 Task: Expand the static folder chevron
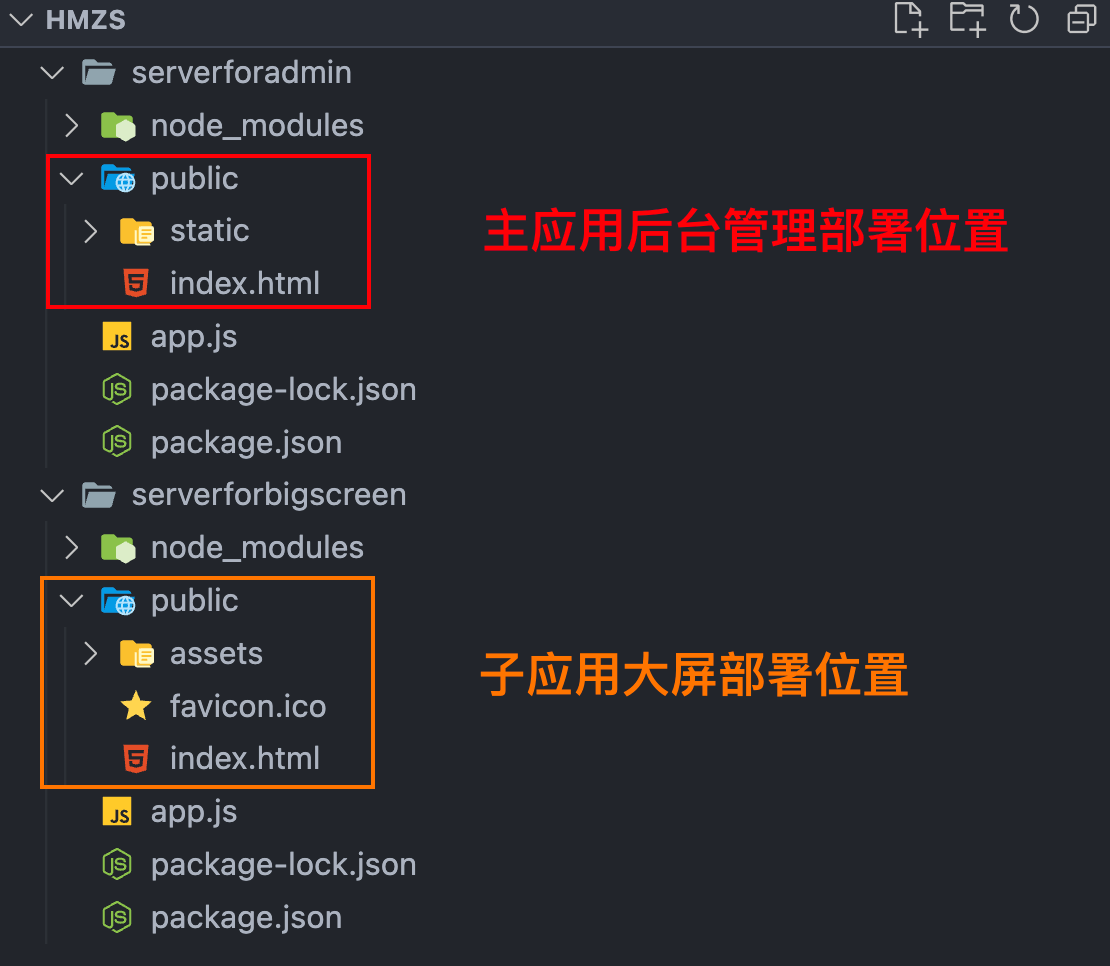tap(91, 231)
